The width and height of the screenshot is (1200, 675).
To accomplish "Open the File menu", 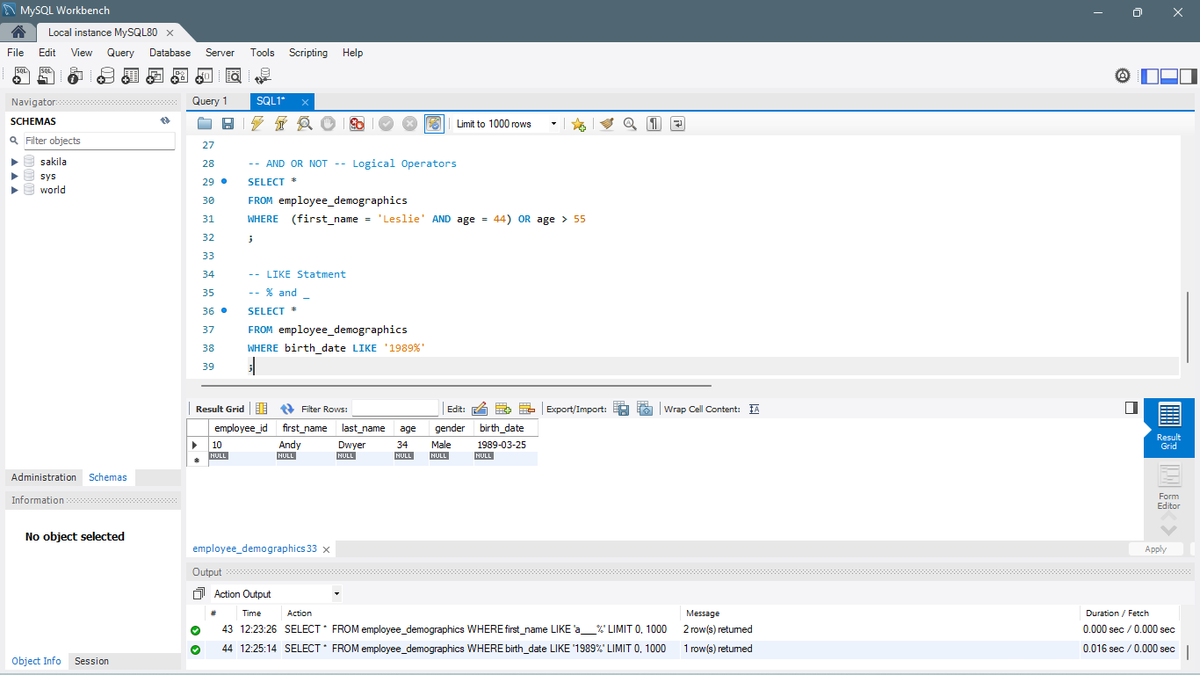I will click(x=16, y=52).
